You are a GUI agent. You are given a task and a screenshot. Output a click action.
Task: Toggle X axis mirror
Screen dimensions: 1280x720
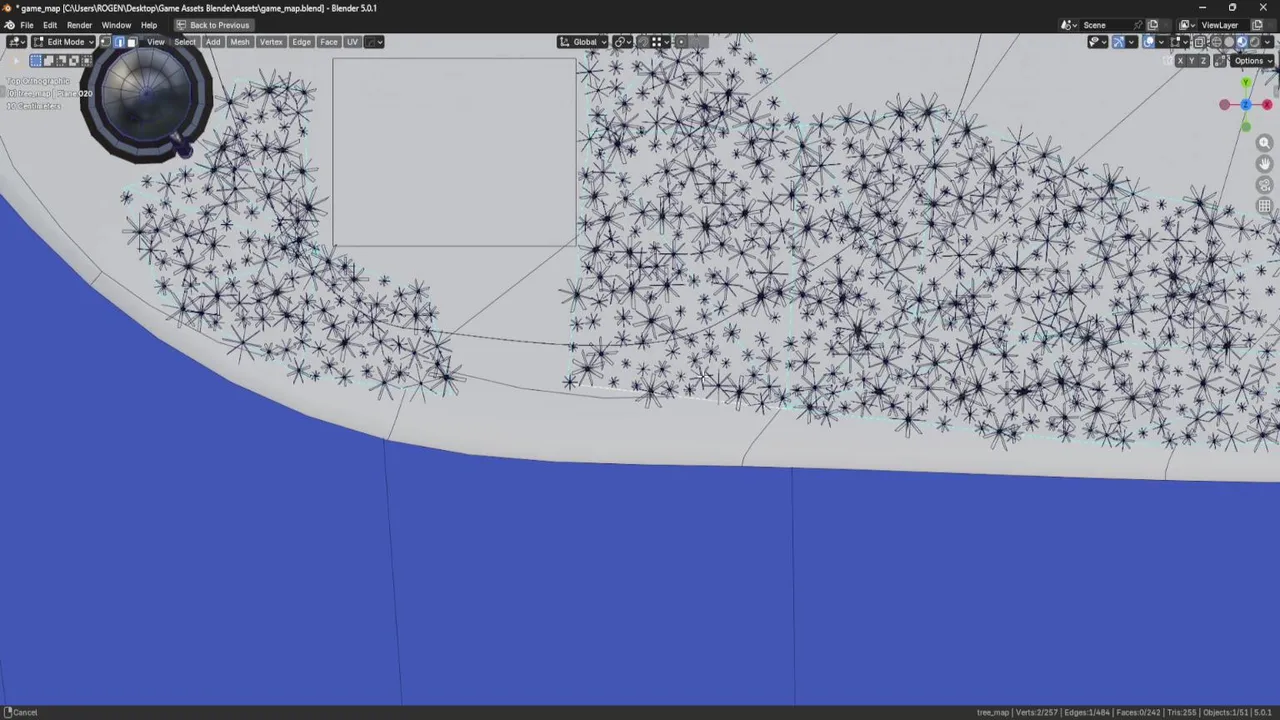tap(1180, 61)
